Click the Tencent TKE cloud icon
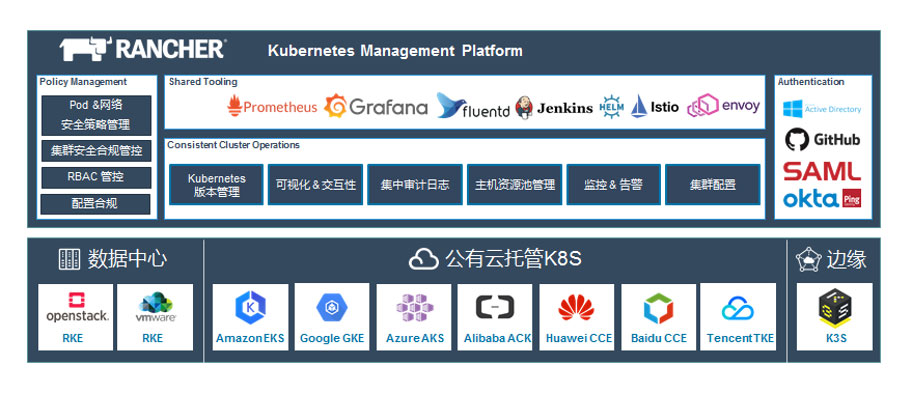This screenshot has height=394, width=912. tap(738, 308)
